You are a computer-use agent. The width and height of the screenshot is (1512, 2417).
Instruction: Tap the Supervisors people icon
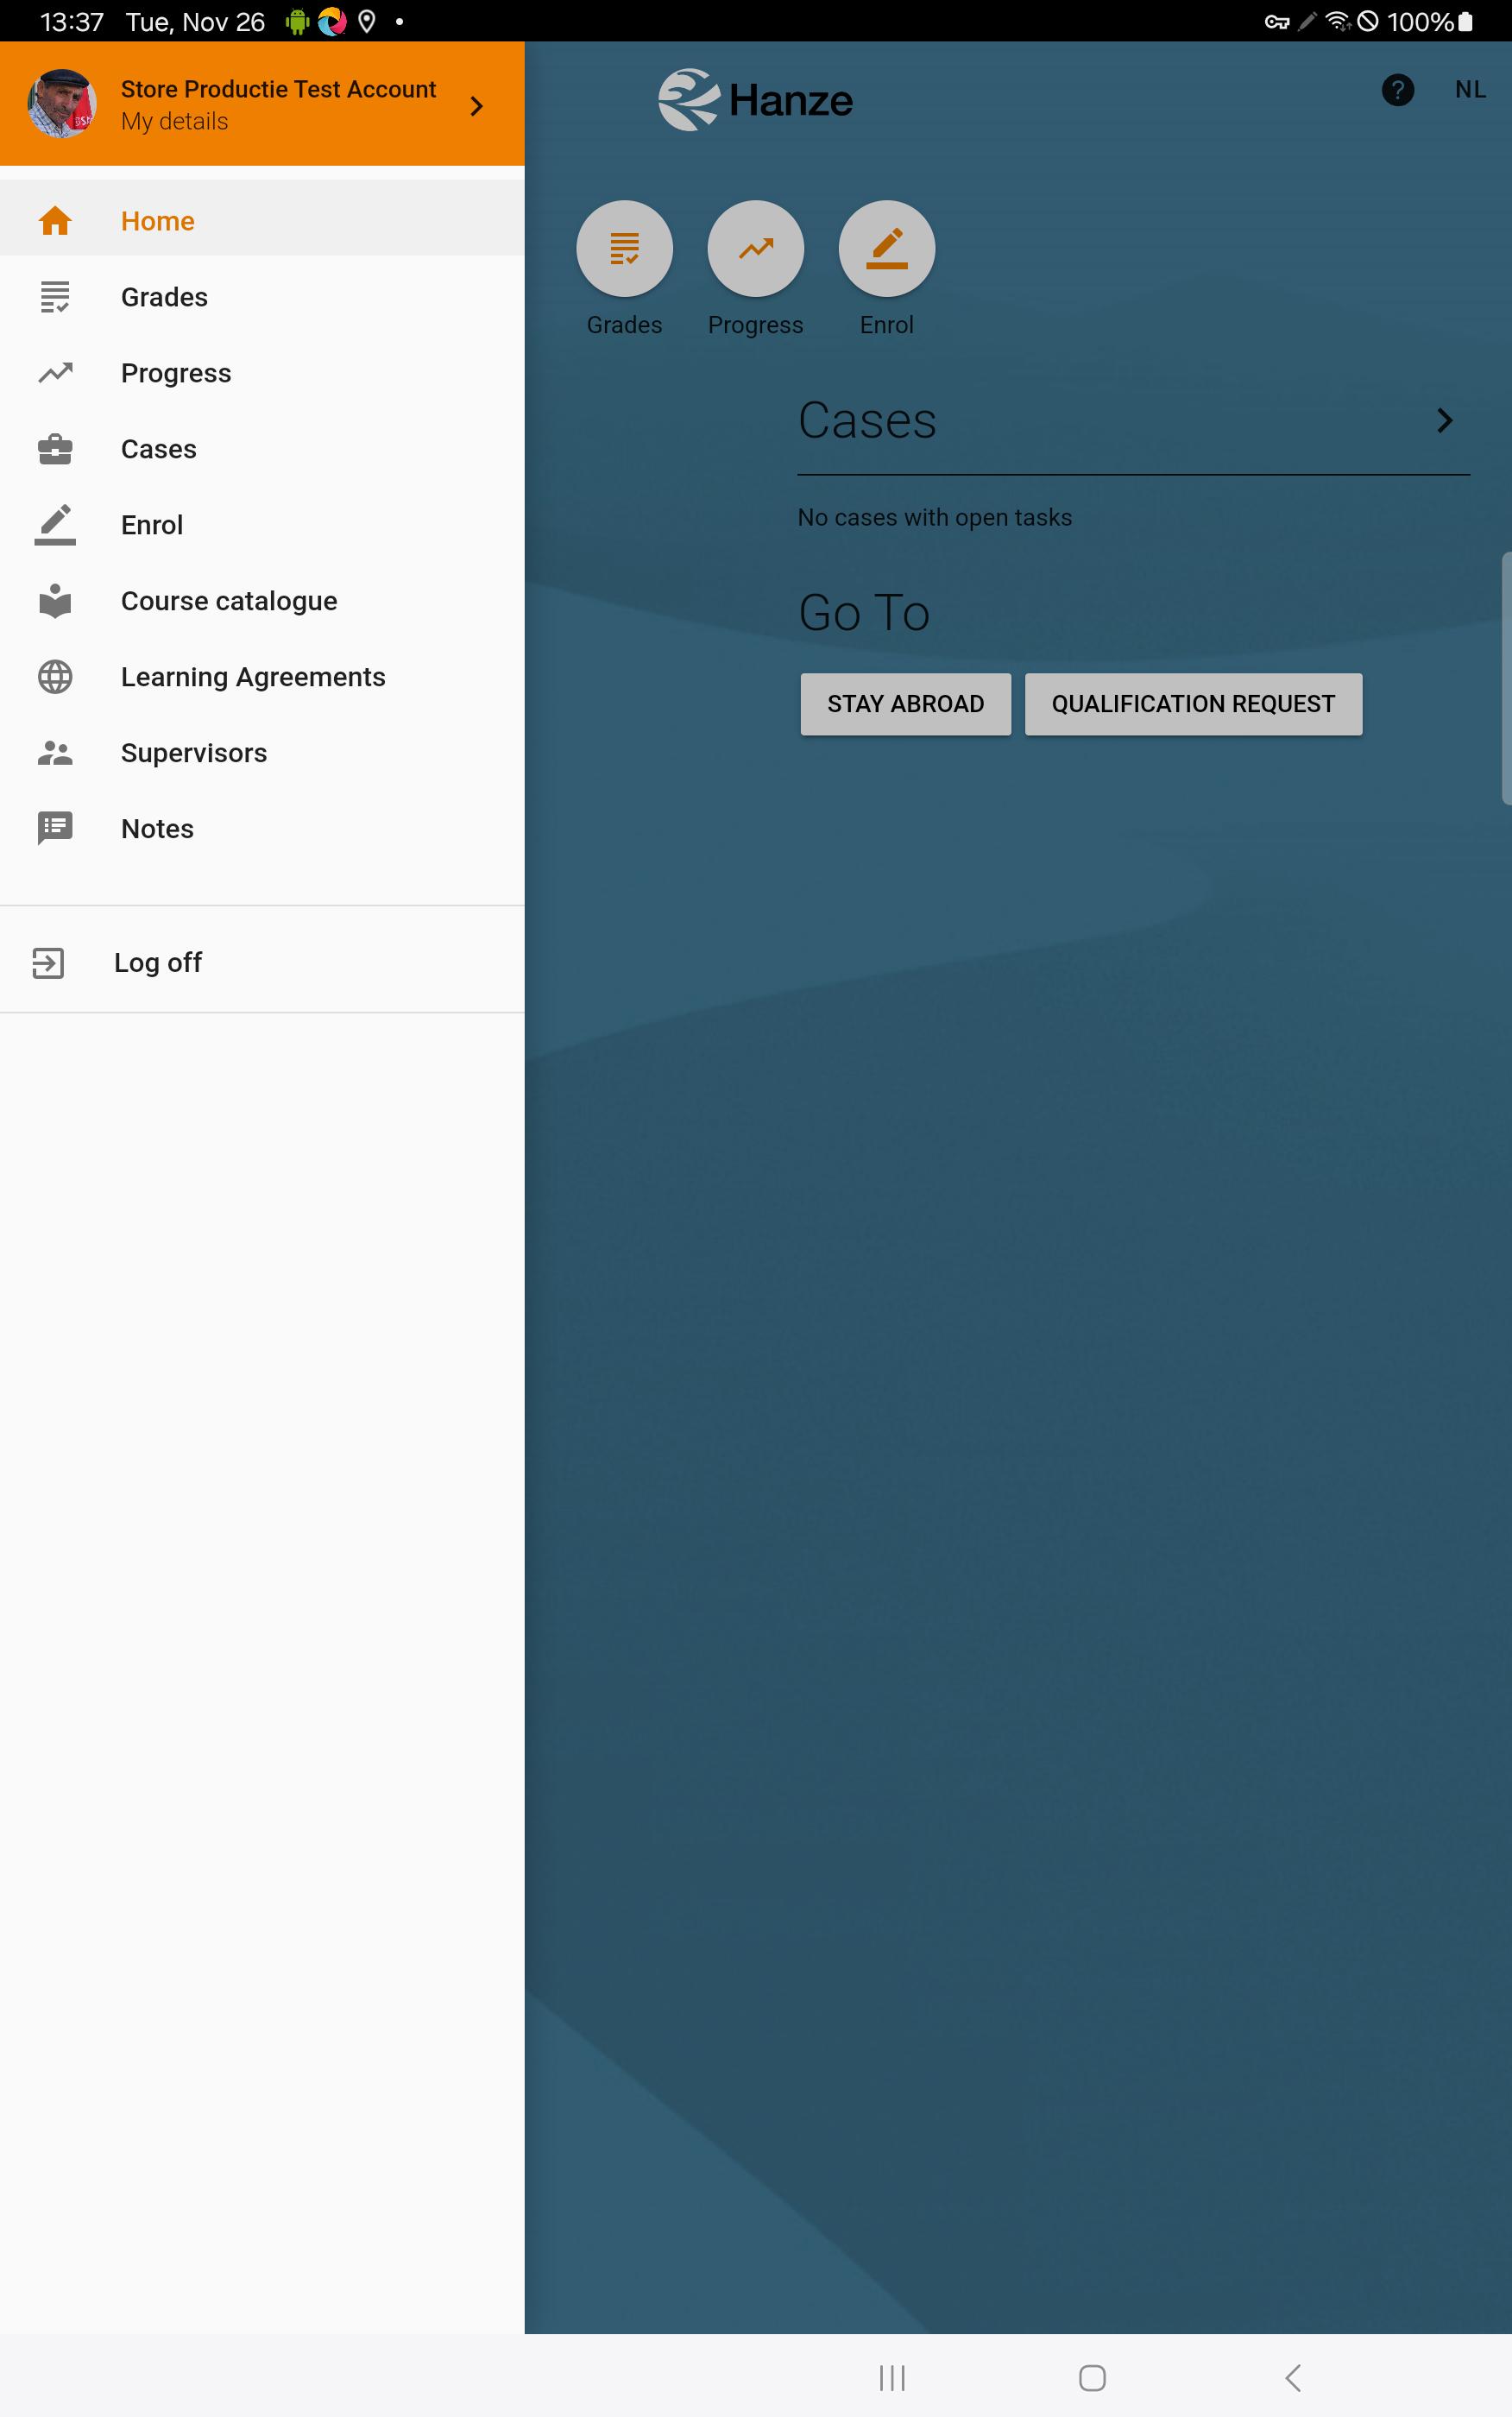click(x=55, y=753)
